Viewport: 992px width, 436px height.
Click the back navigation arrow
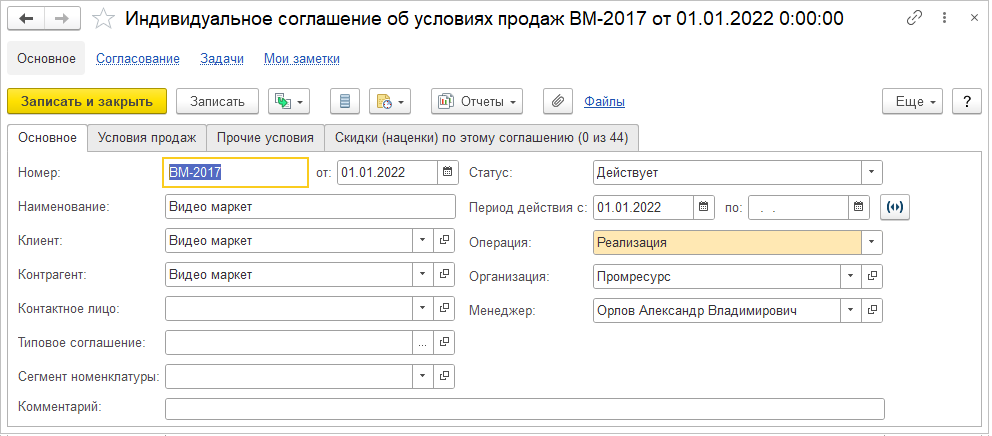point(27,18)
